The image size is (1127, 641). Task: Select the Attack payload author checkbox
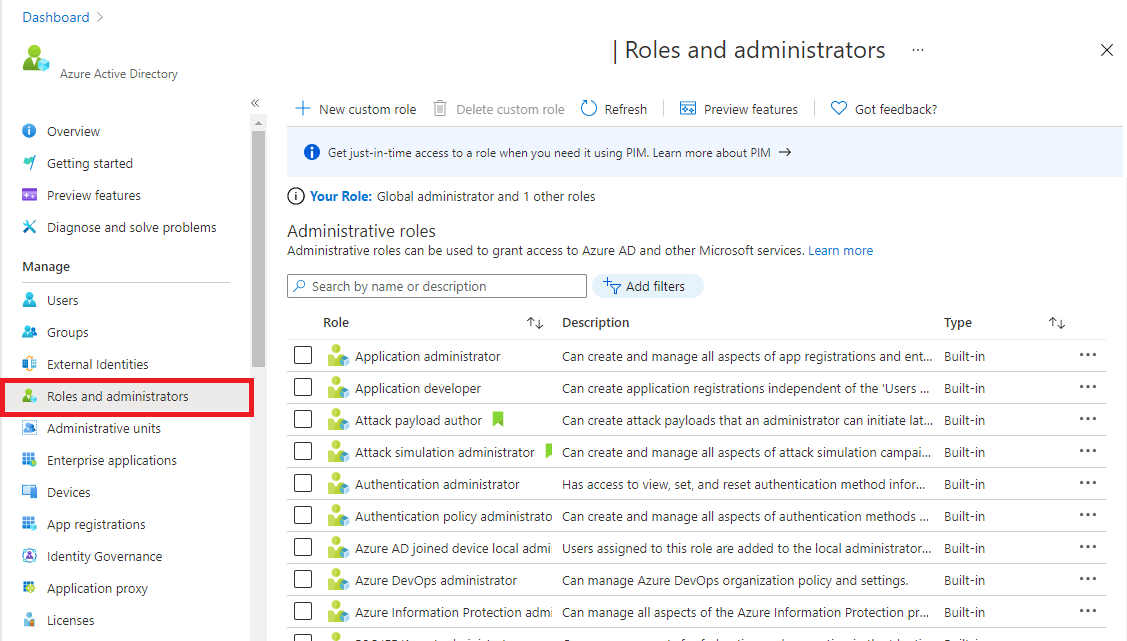[x=303, y=419]
